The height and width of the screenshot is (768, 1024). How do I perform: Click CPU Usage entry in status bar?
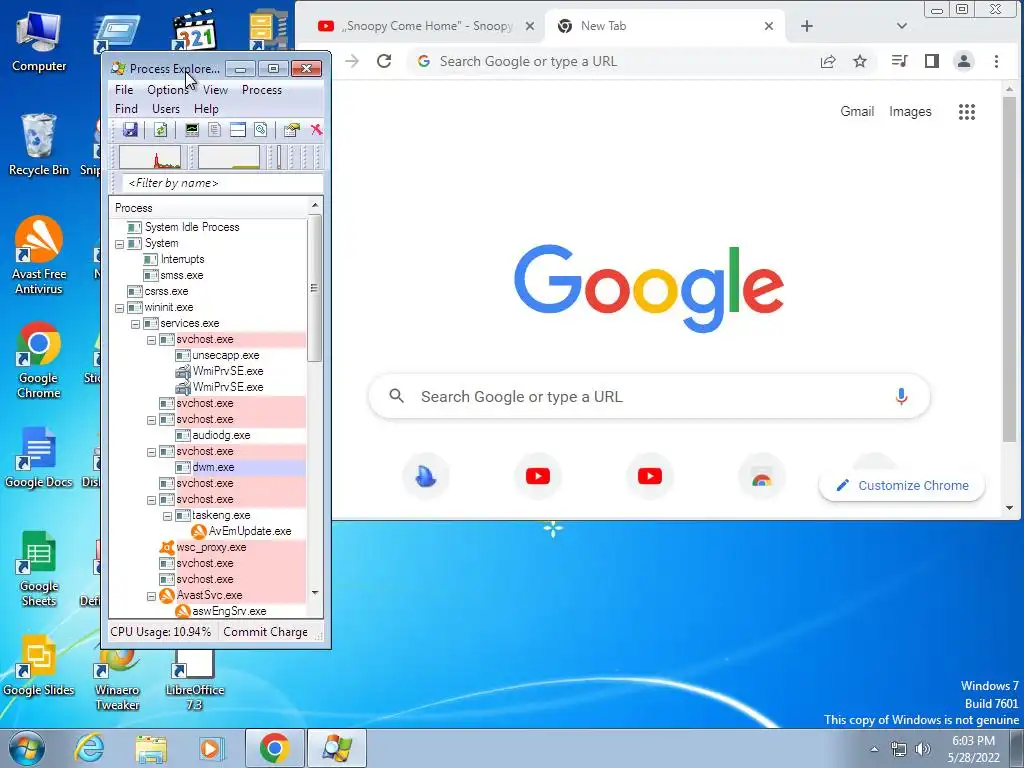click(161, 632)
